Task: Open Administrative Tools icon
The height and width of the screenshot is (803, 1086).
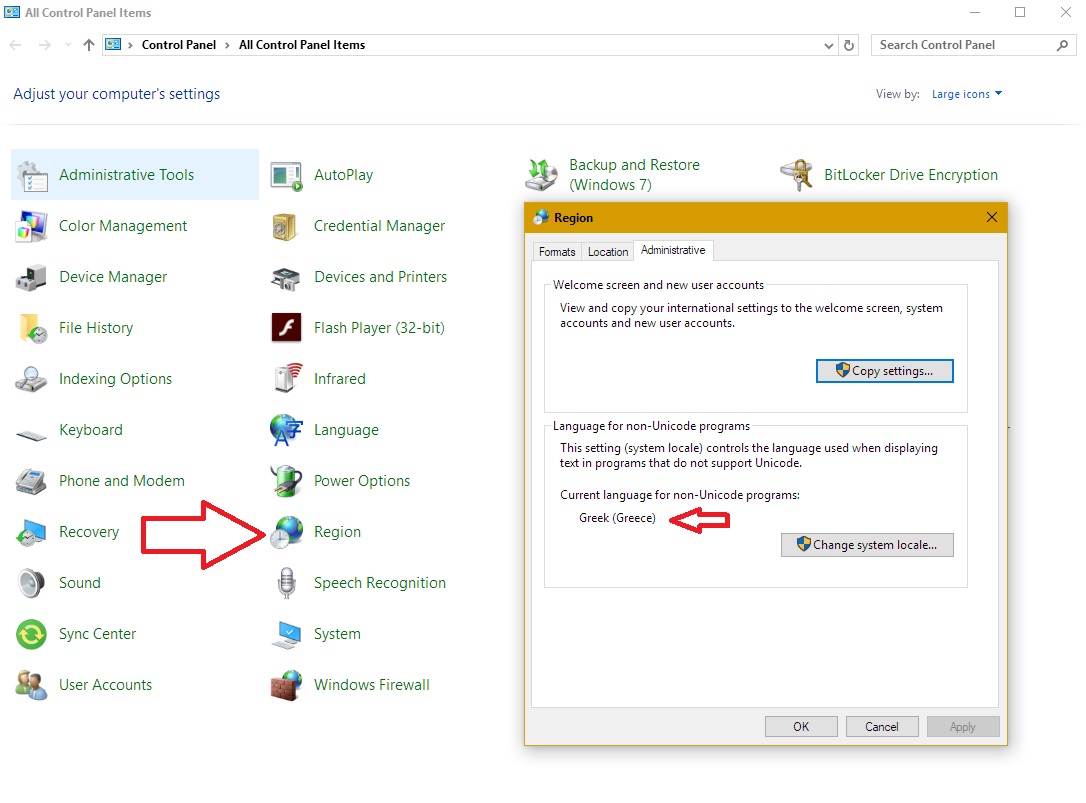Action: (32, 175)
